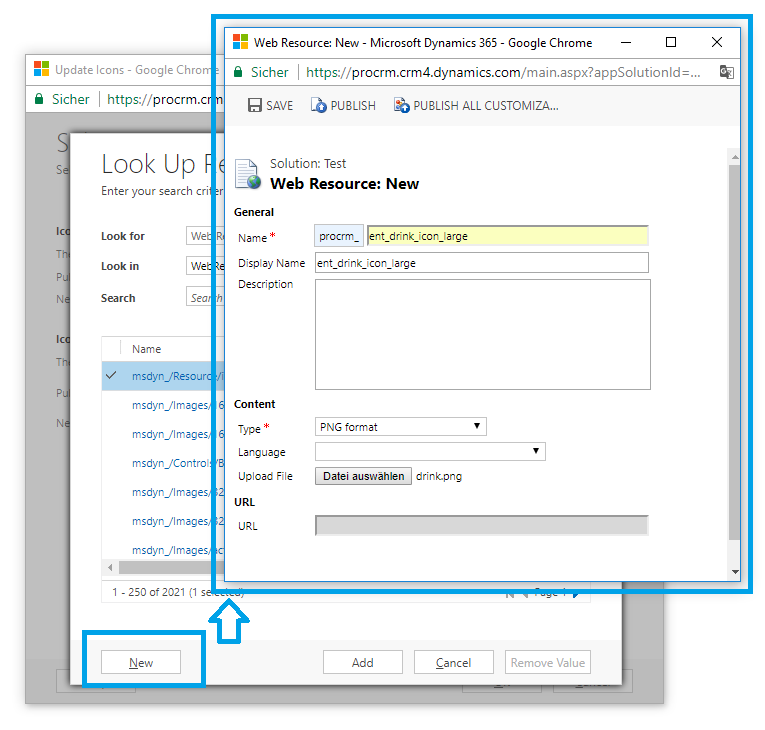Image resolution: width=765 pixels, height=730 pixels.
Task: Click into the Display Name text field
Action: click(481, 263)
